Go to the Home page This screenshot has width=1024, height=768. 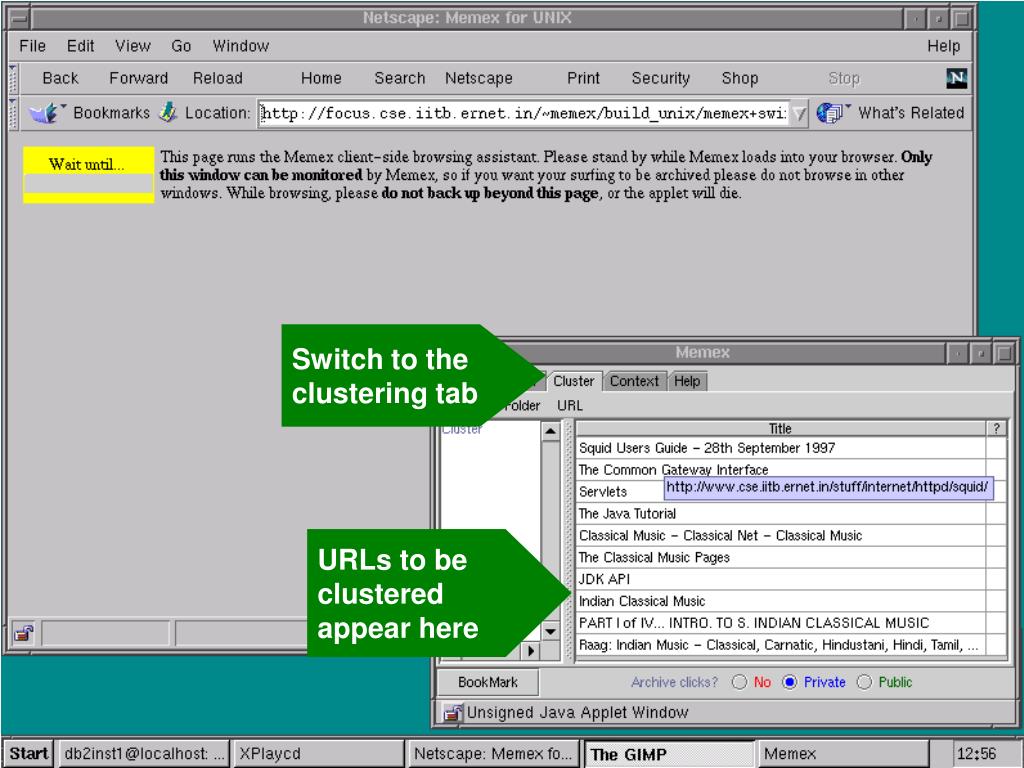321,78
